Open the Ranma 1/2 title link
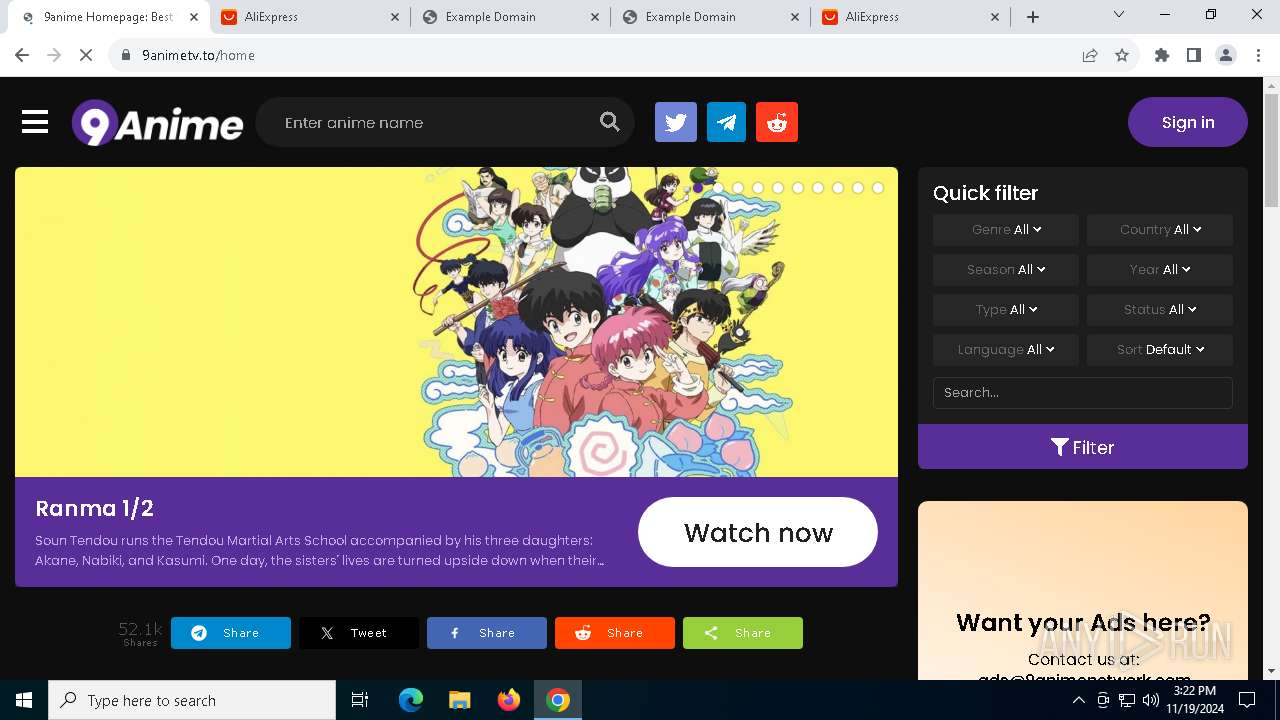 [x=95, y=508]
